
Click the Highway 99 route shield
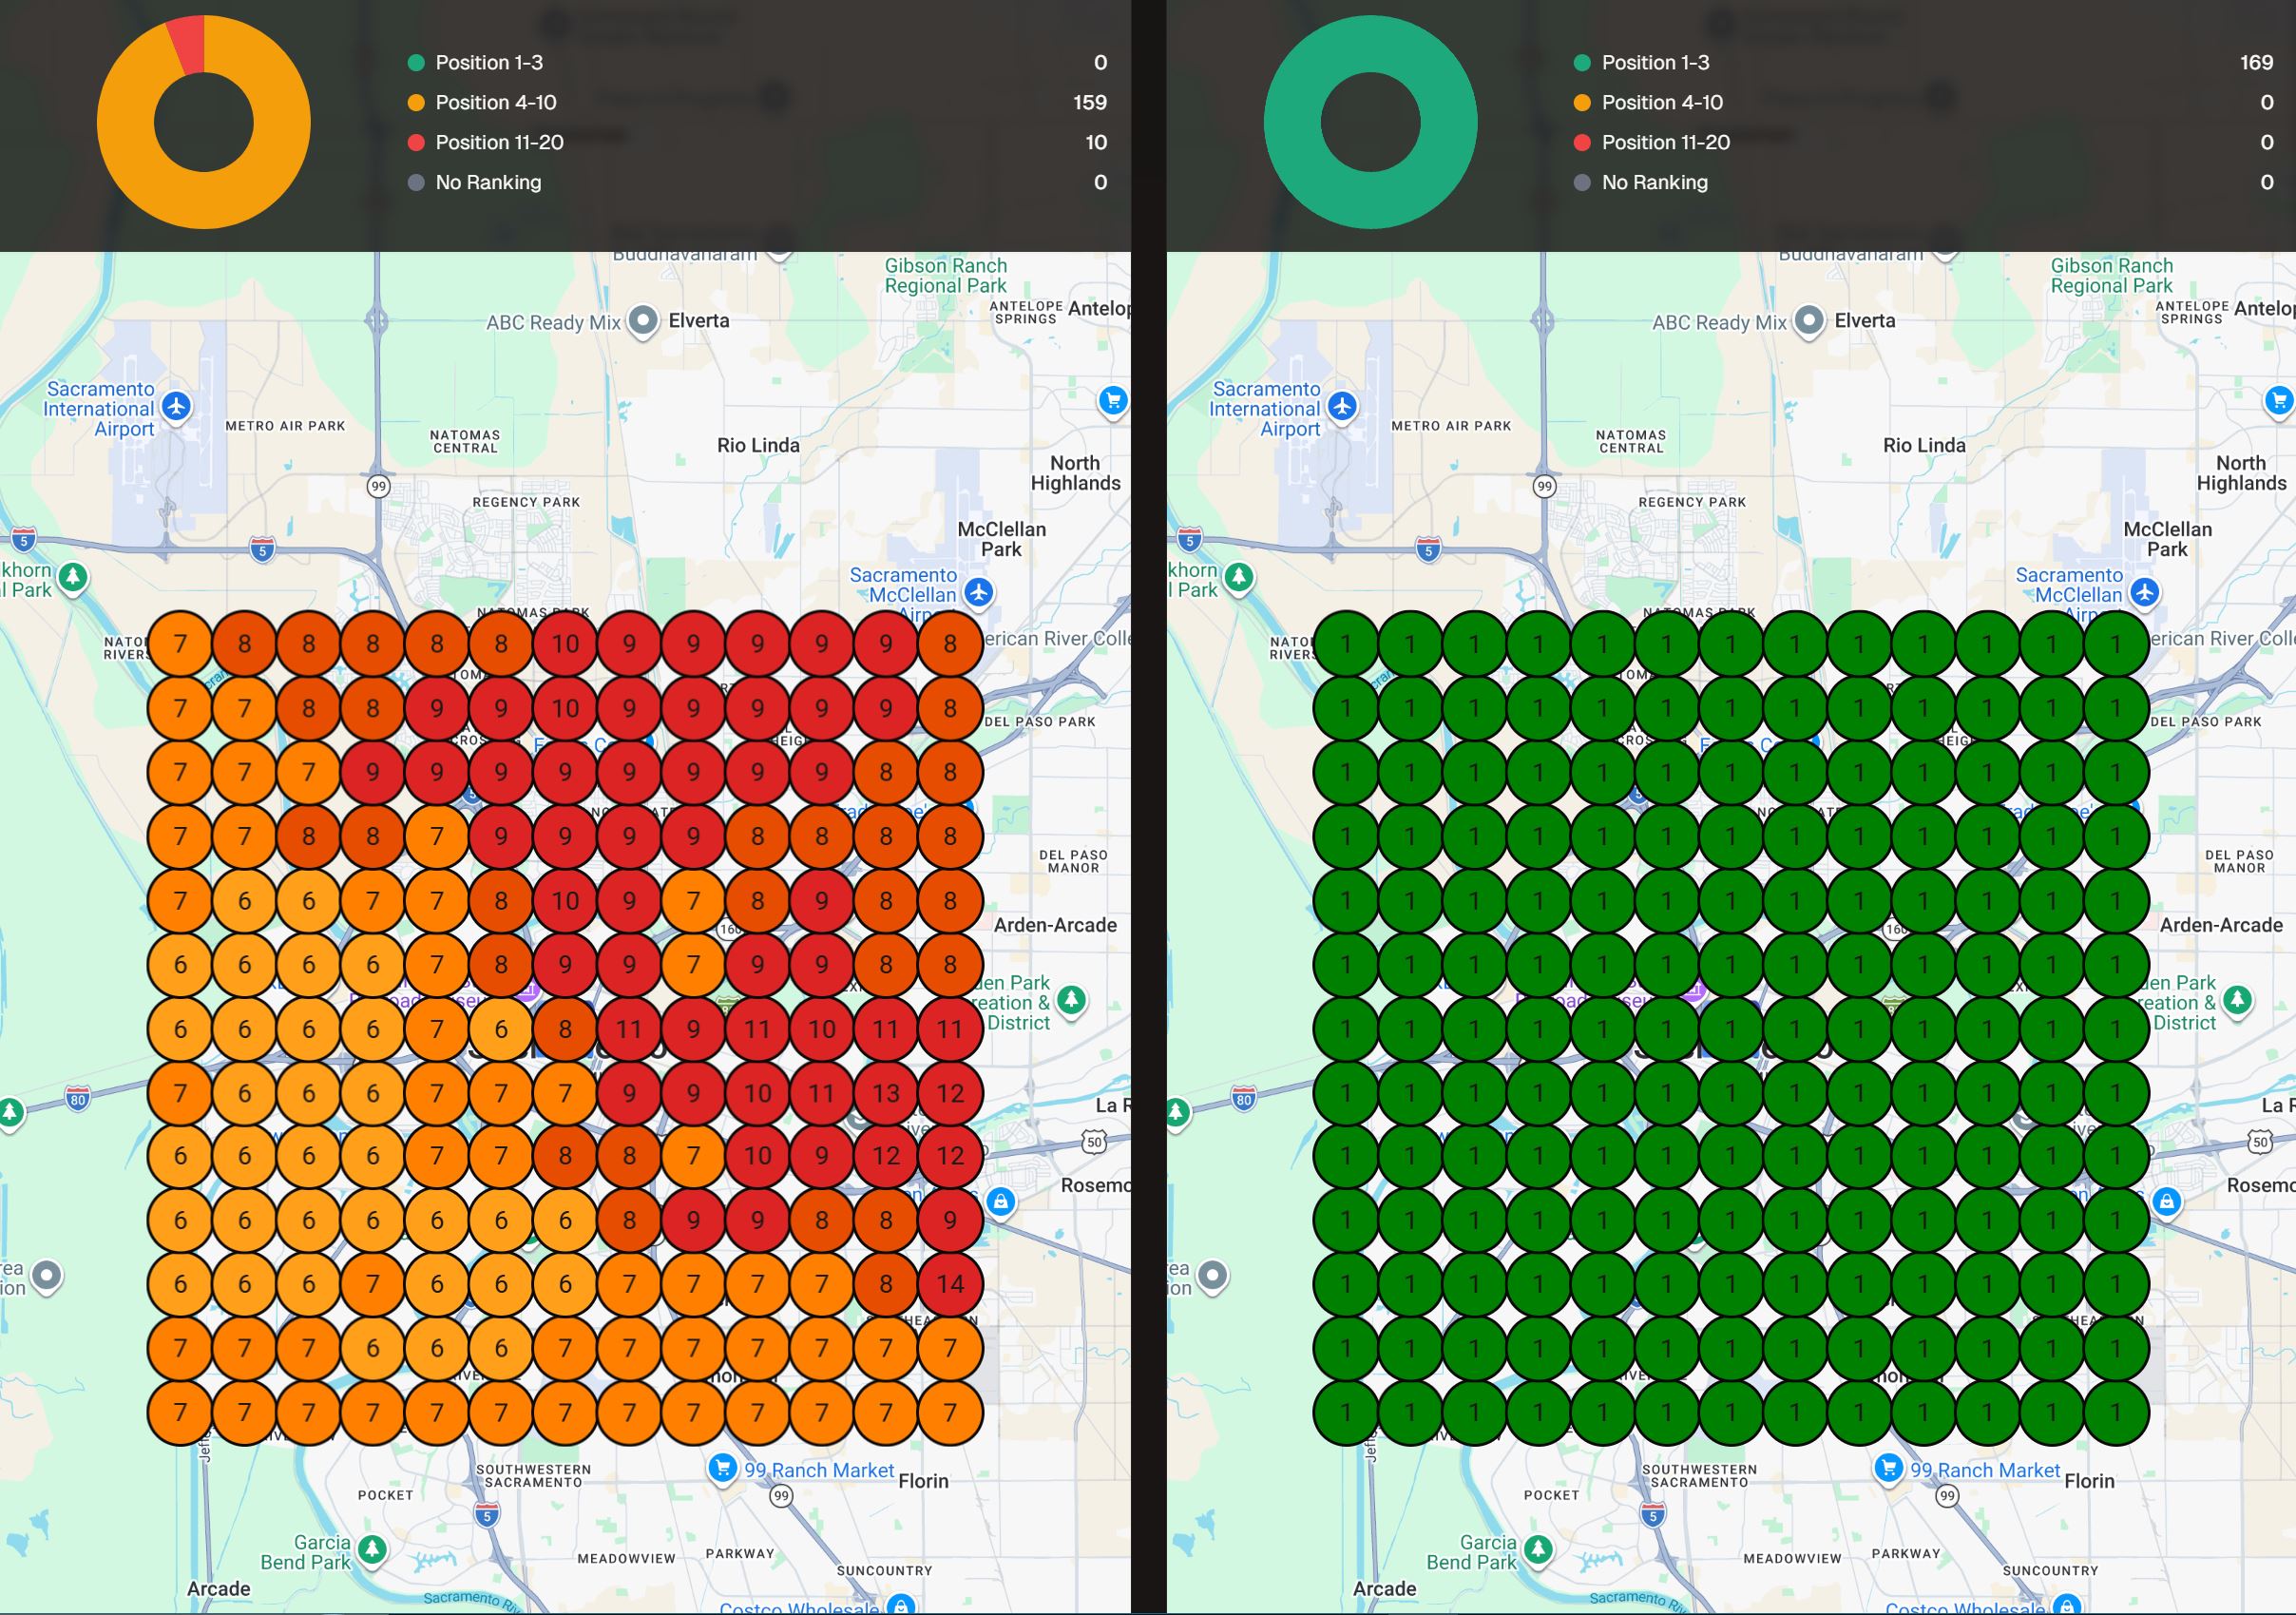click(378, 487)
